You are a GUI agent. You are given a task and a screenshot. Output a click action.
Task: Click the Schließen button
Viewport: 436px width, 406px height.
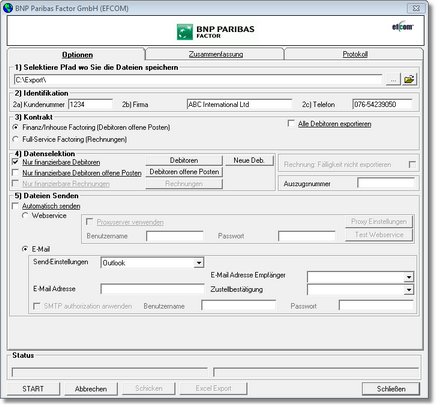pos(391,389)
